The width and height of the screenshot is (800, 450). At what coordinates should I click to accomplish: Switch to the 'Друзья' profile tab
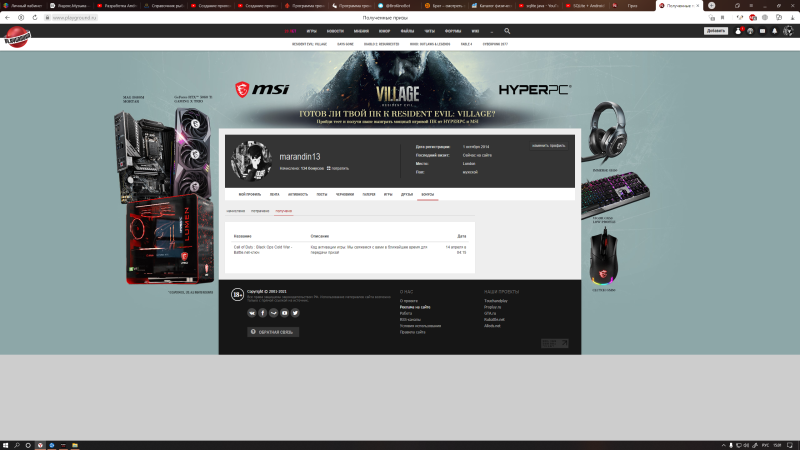coord(407,194)
